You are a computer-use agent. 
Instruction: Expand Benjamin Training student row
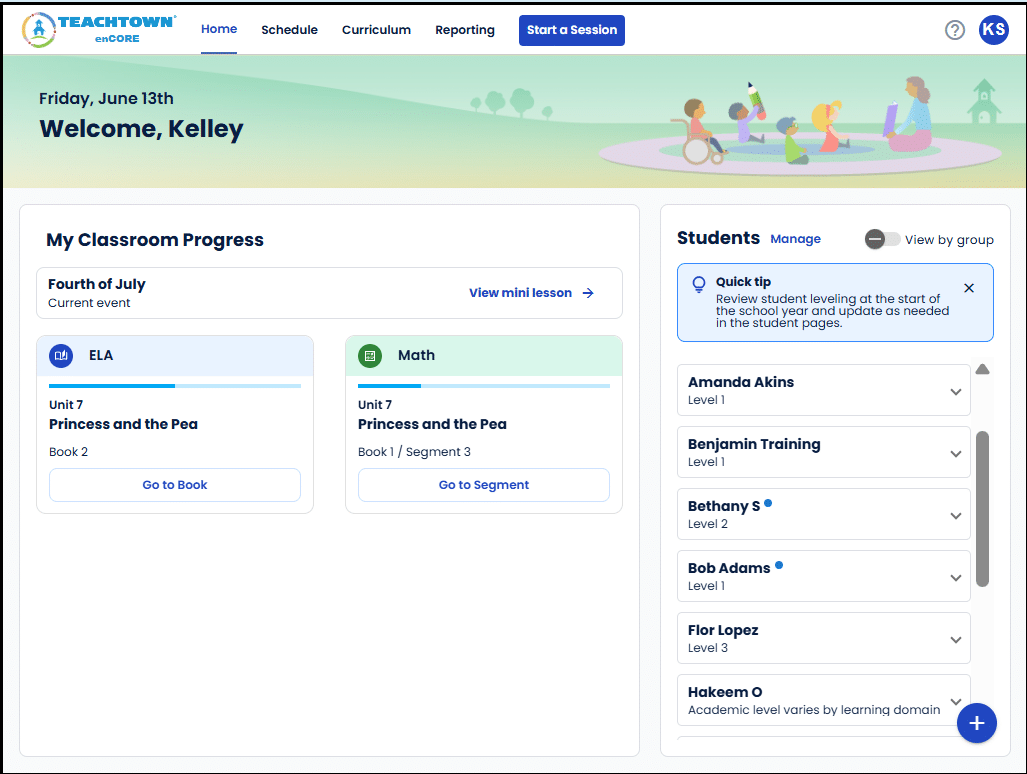point(955,453)
